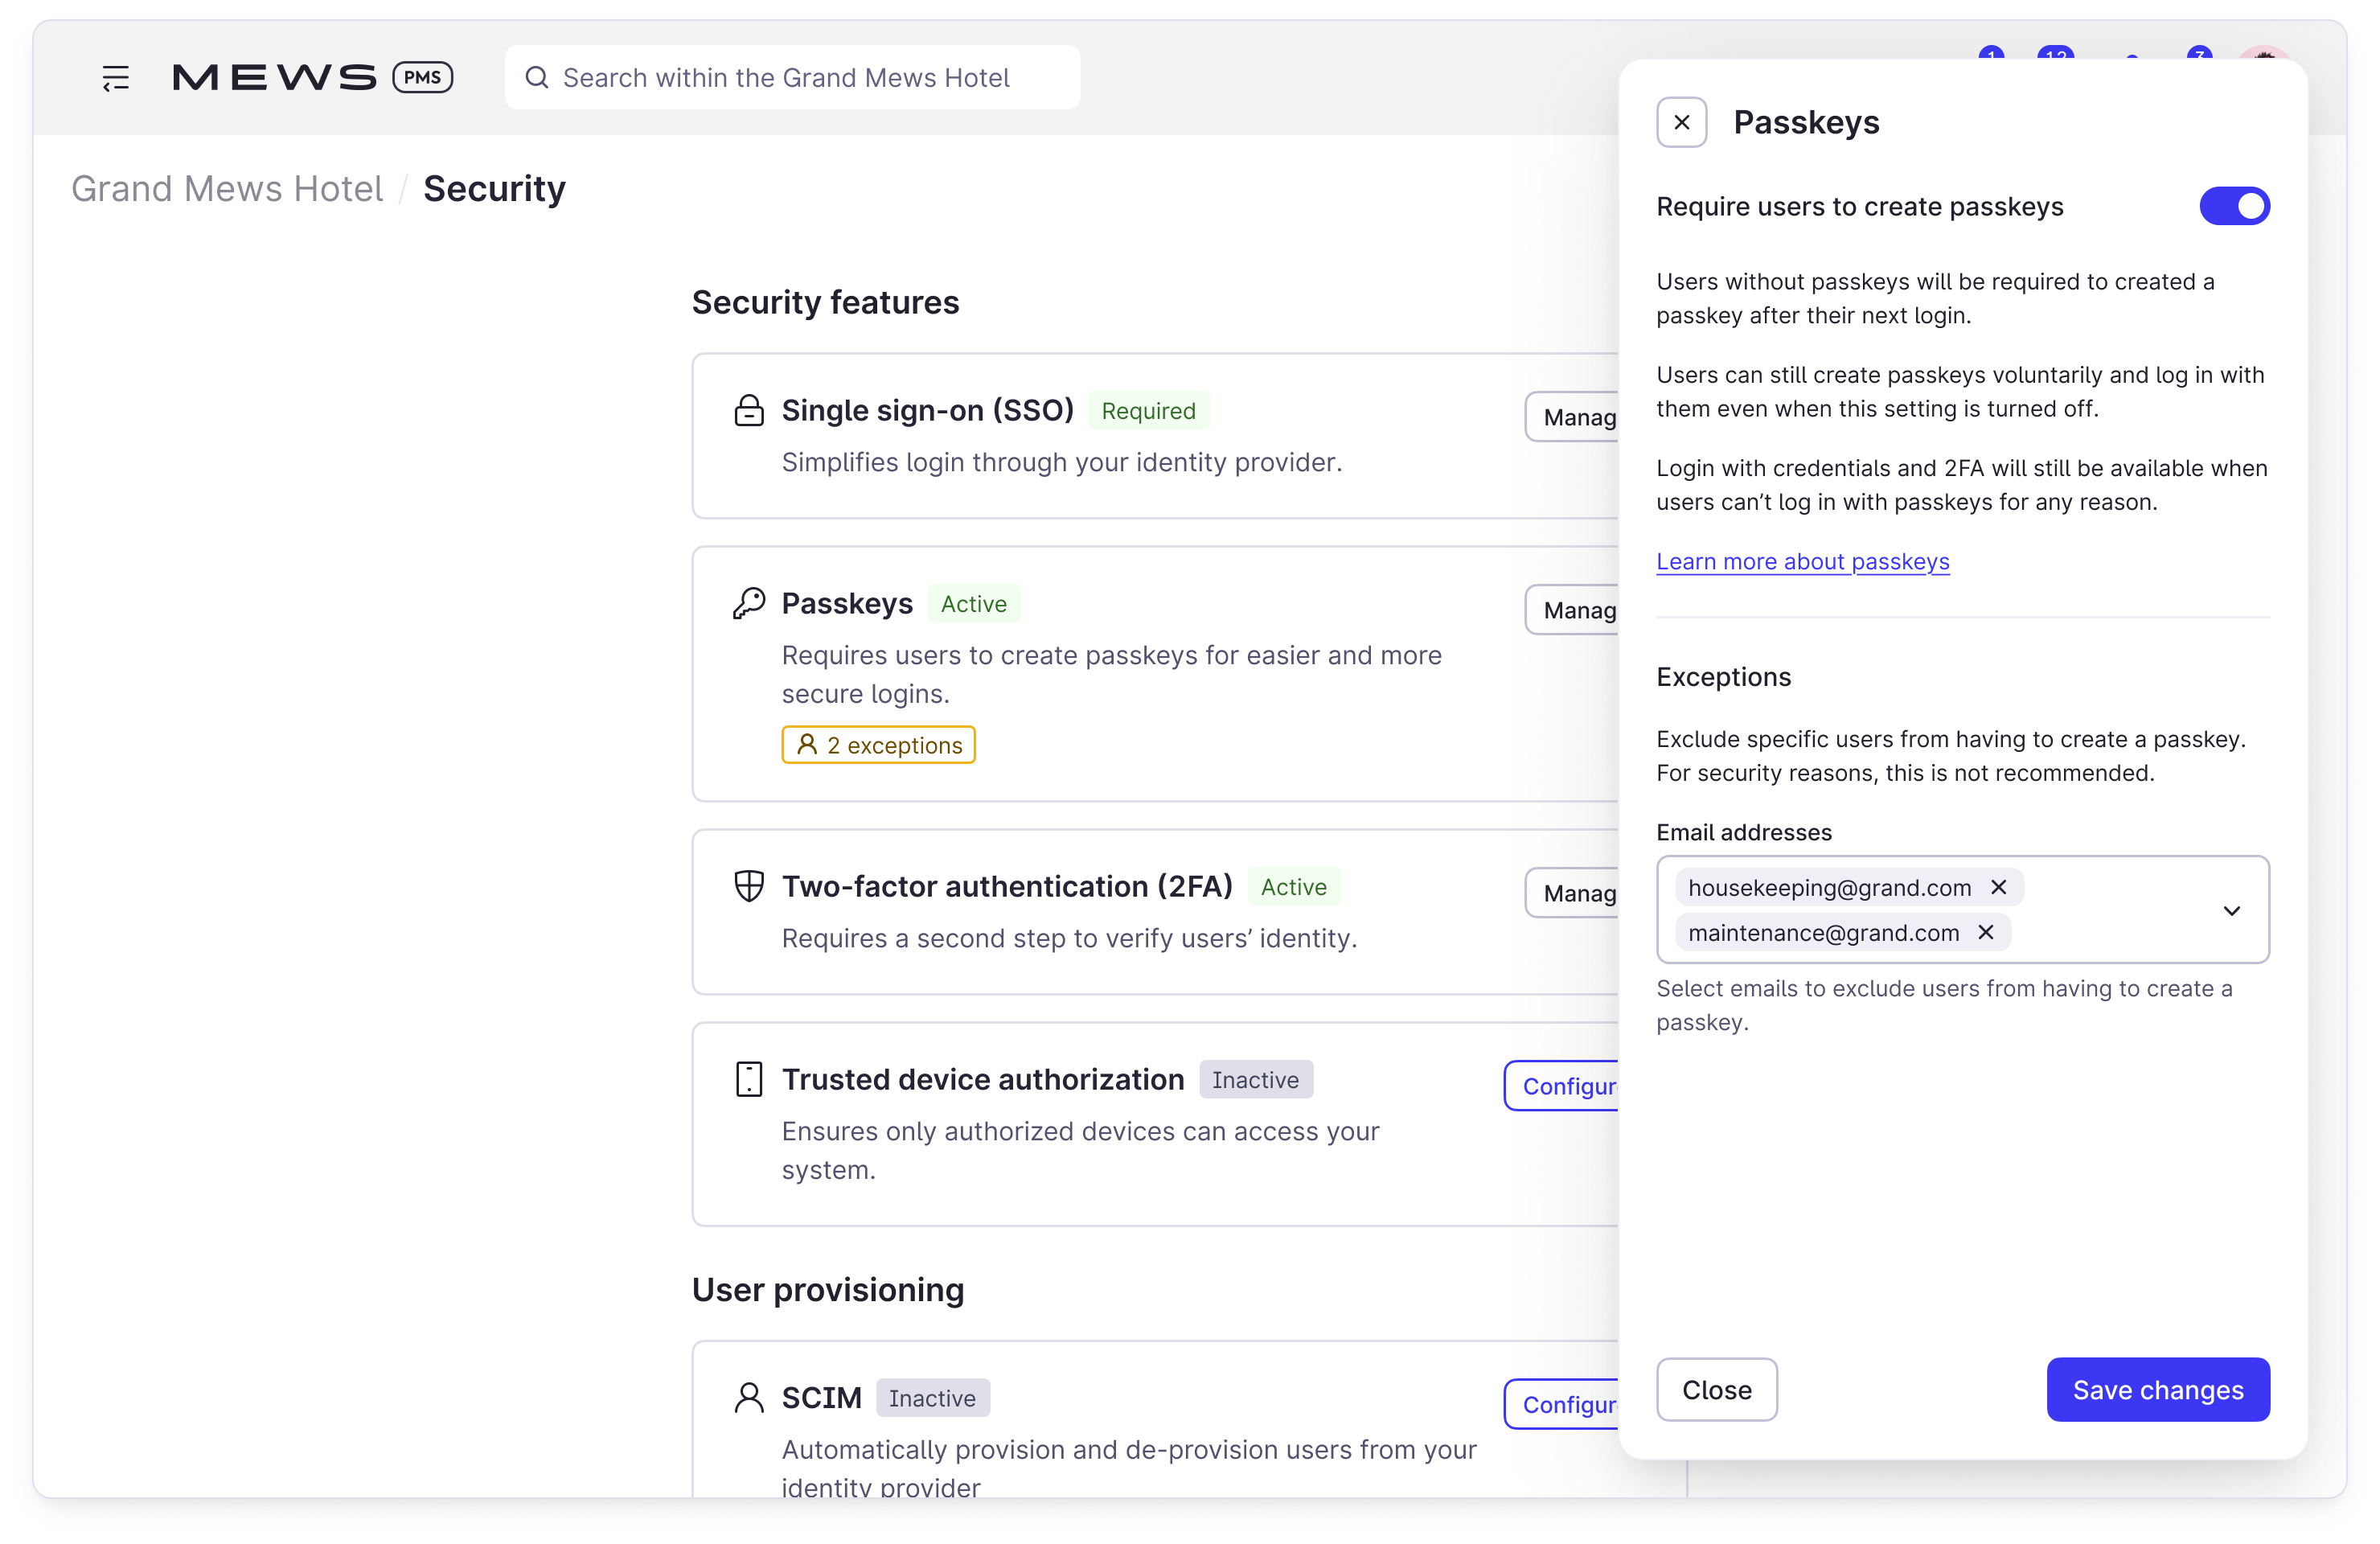Click the PMS badge next to logo
The image size is (2380, 1544).
[423, 77]
